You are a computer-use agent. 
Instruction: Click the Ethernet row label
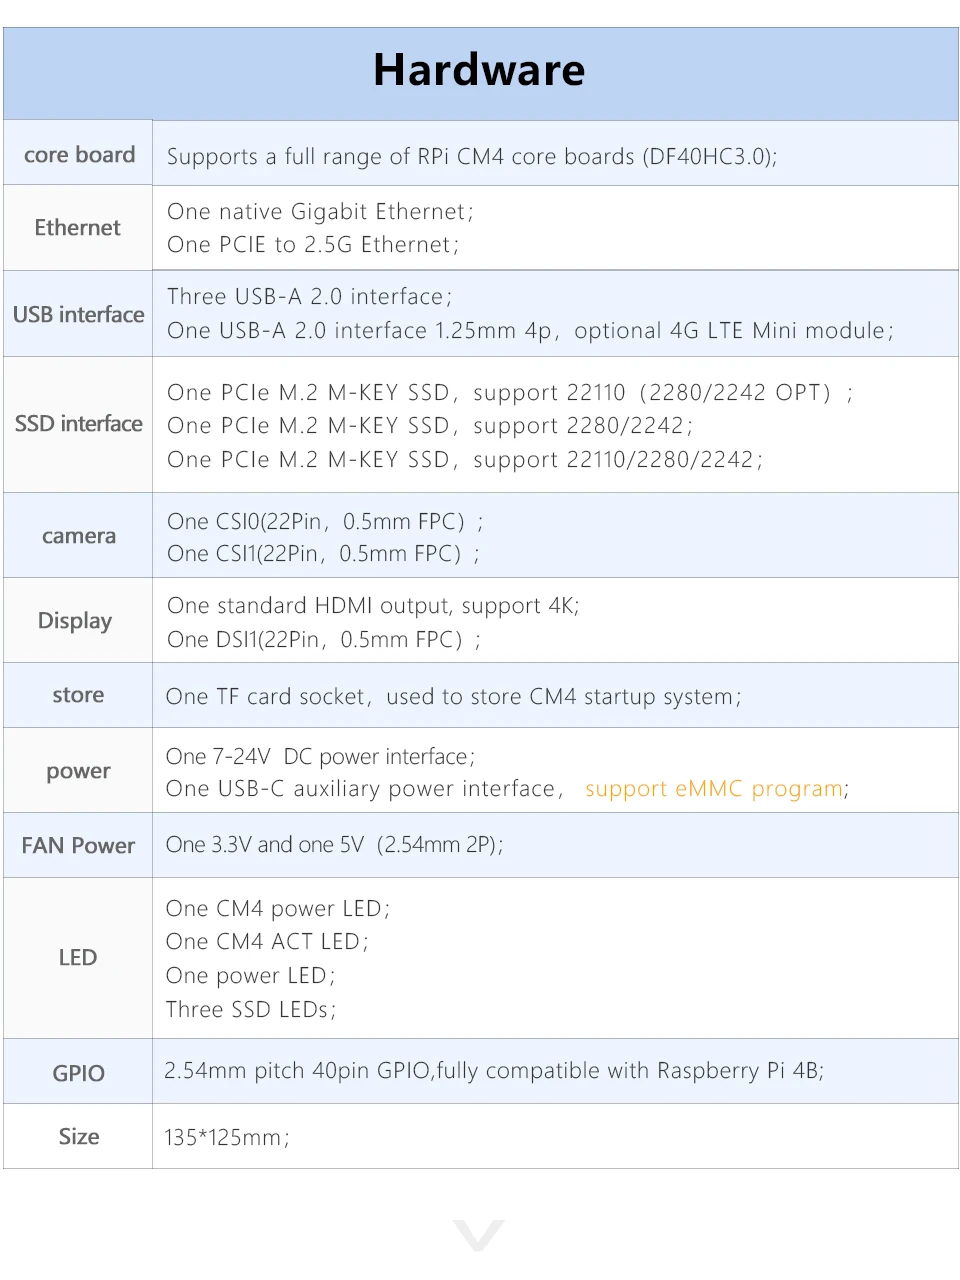[77, 228]
